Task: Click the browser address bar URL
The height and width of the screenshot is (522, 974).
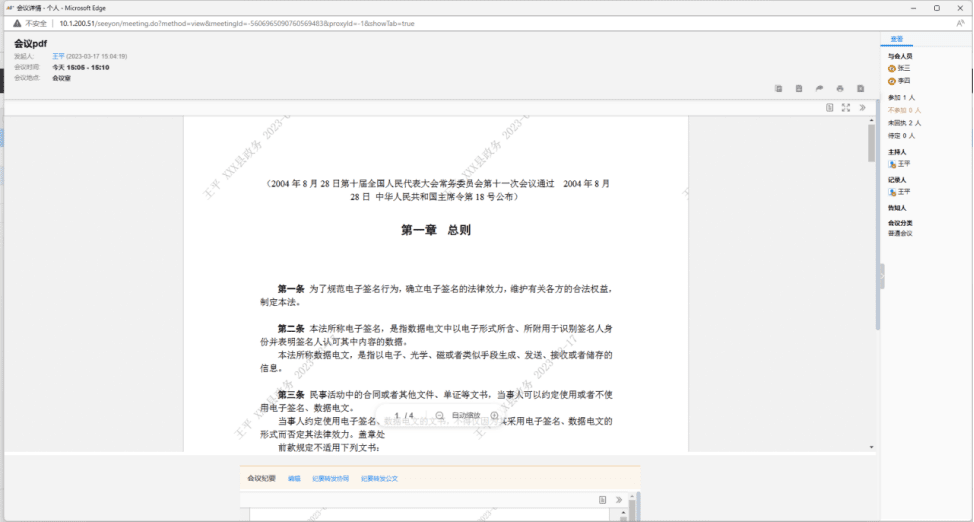Action: [237, 24]
